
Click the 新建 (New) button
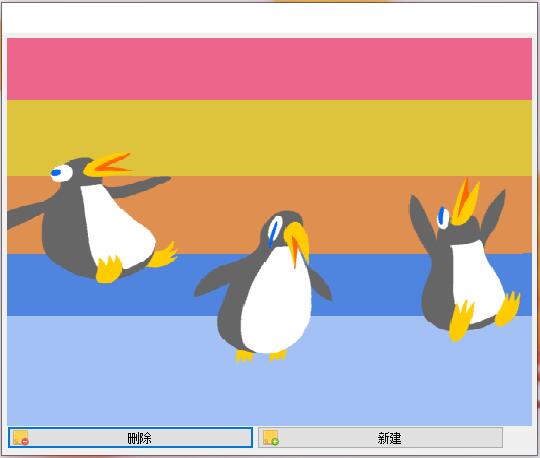tap(380, 438)
